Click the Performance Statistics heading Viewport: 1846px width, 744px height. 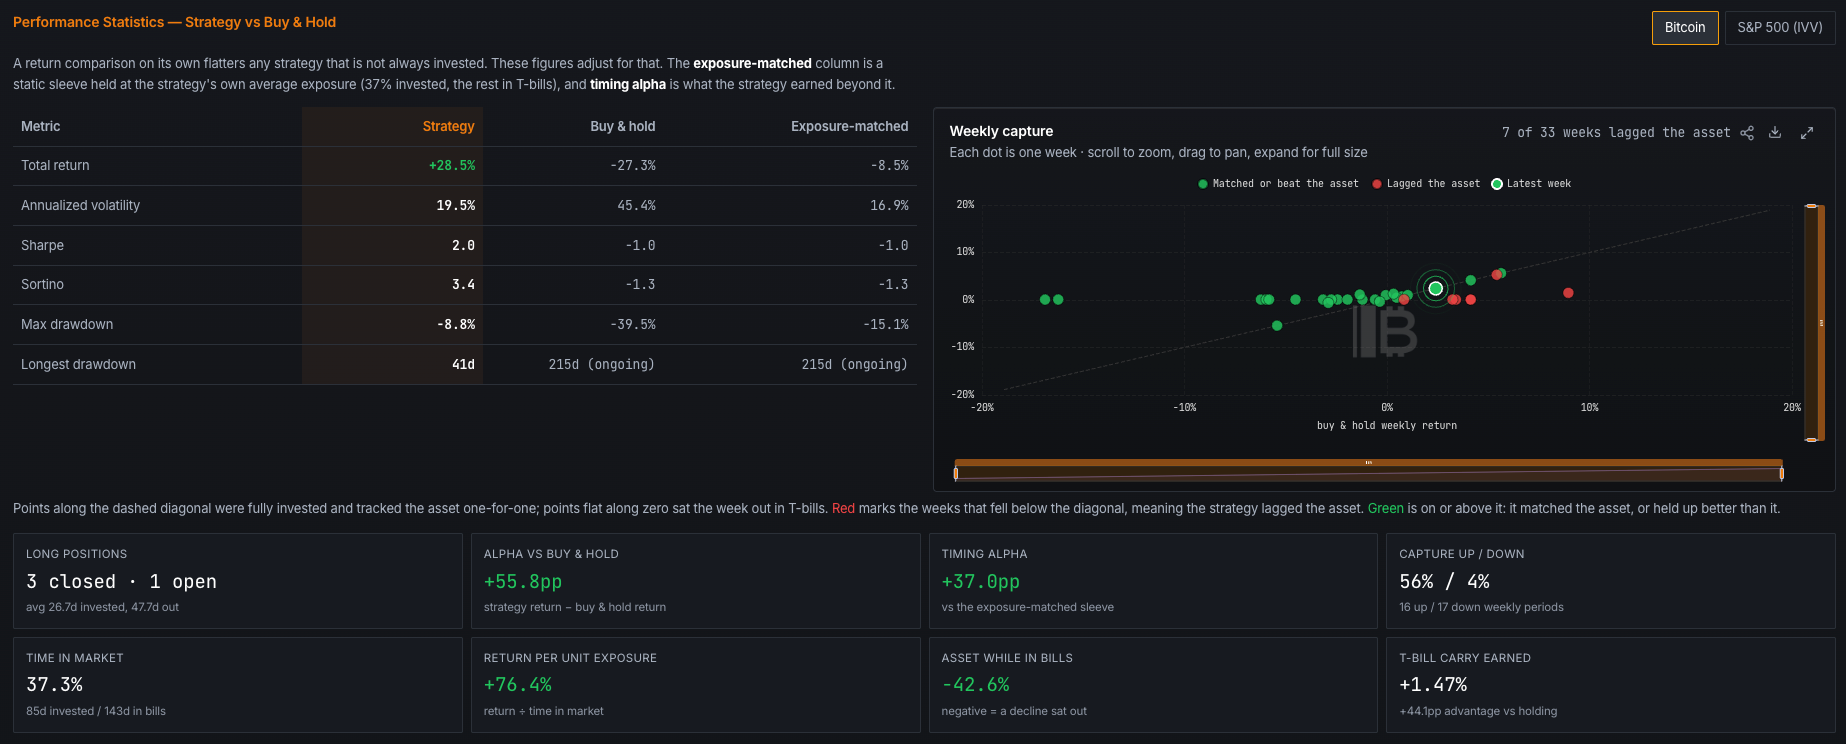[x=174, y=22]
